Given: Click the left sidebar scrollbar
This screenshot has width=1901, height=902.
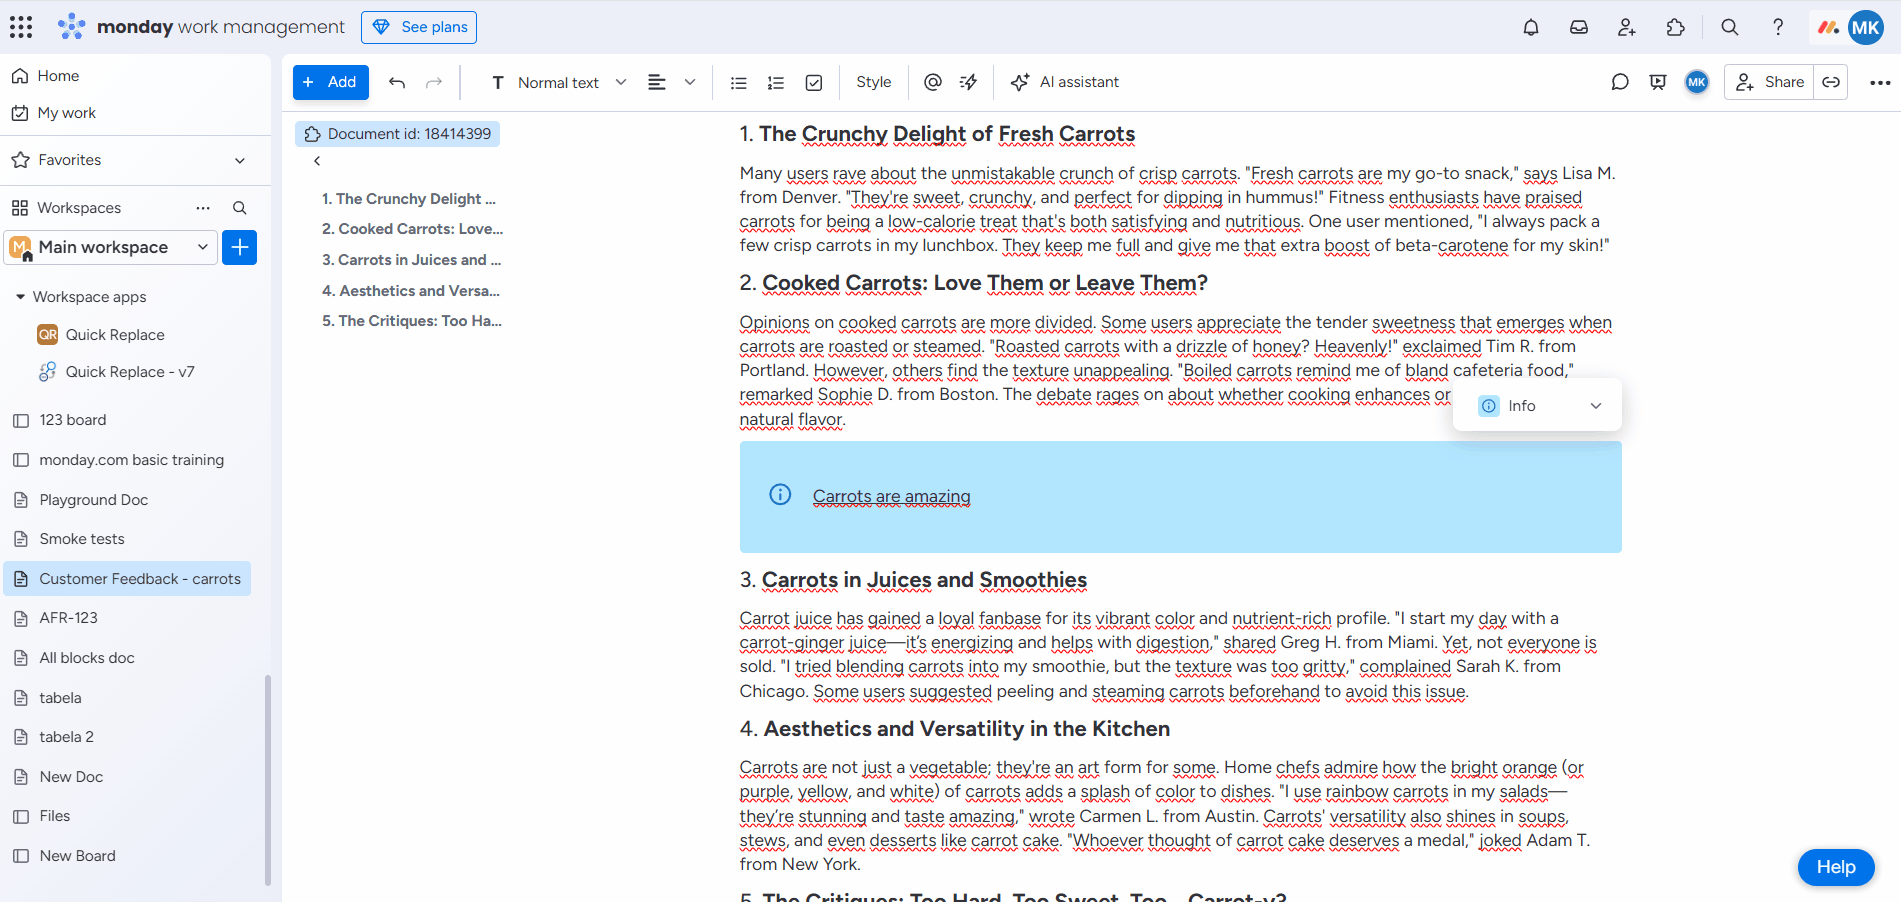Looking at the screenshot, I should (x=267, y=780).
